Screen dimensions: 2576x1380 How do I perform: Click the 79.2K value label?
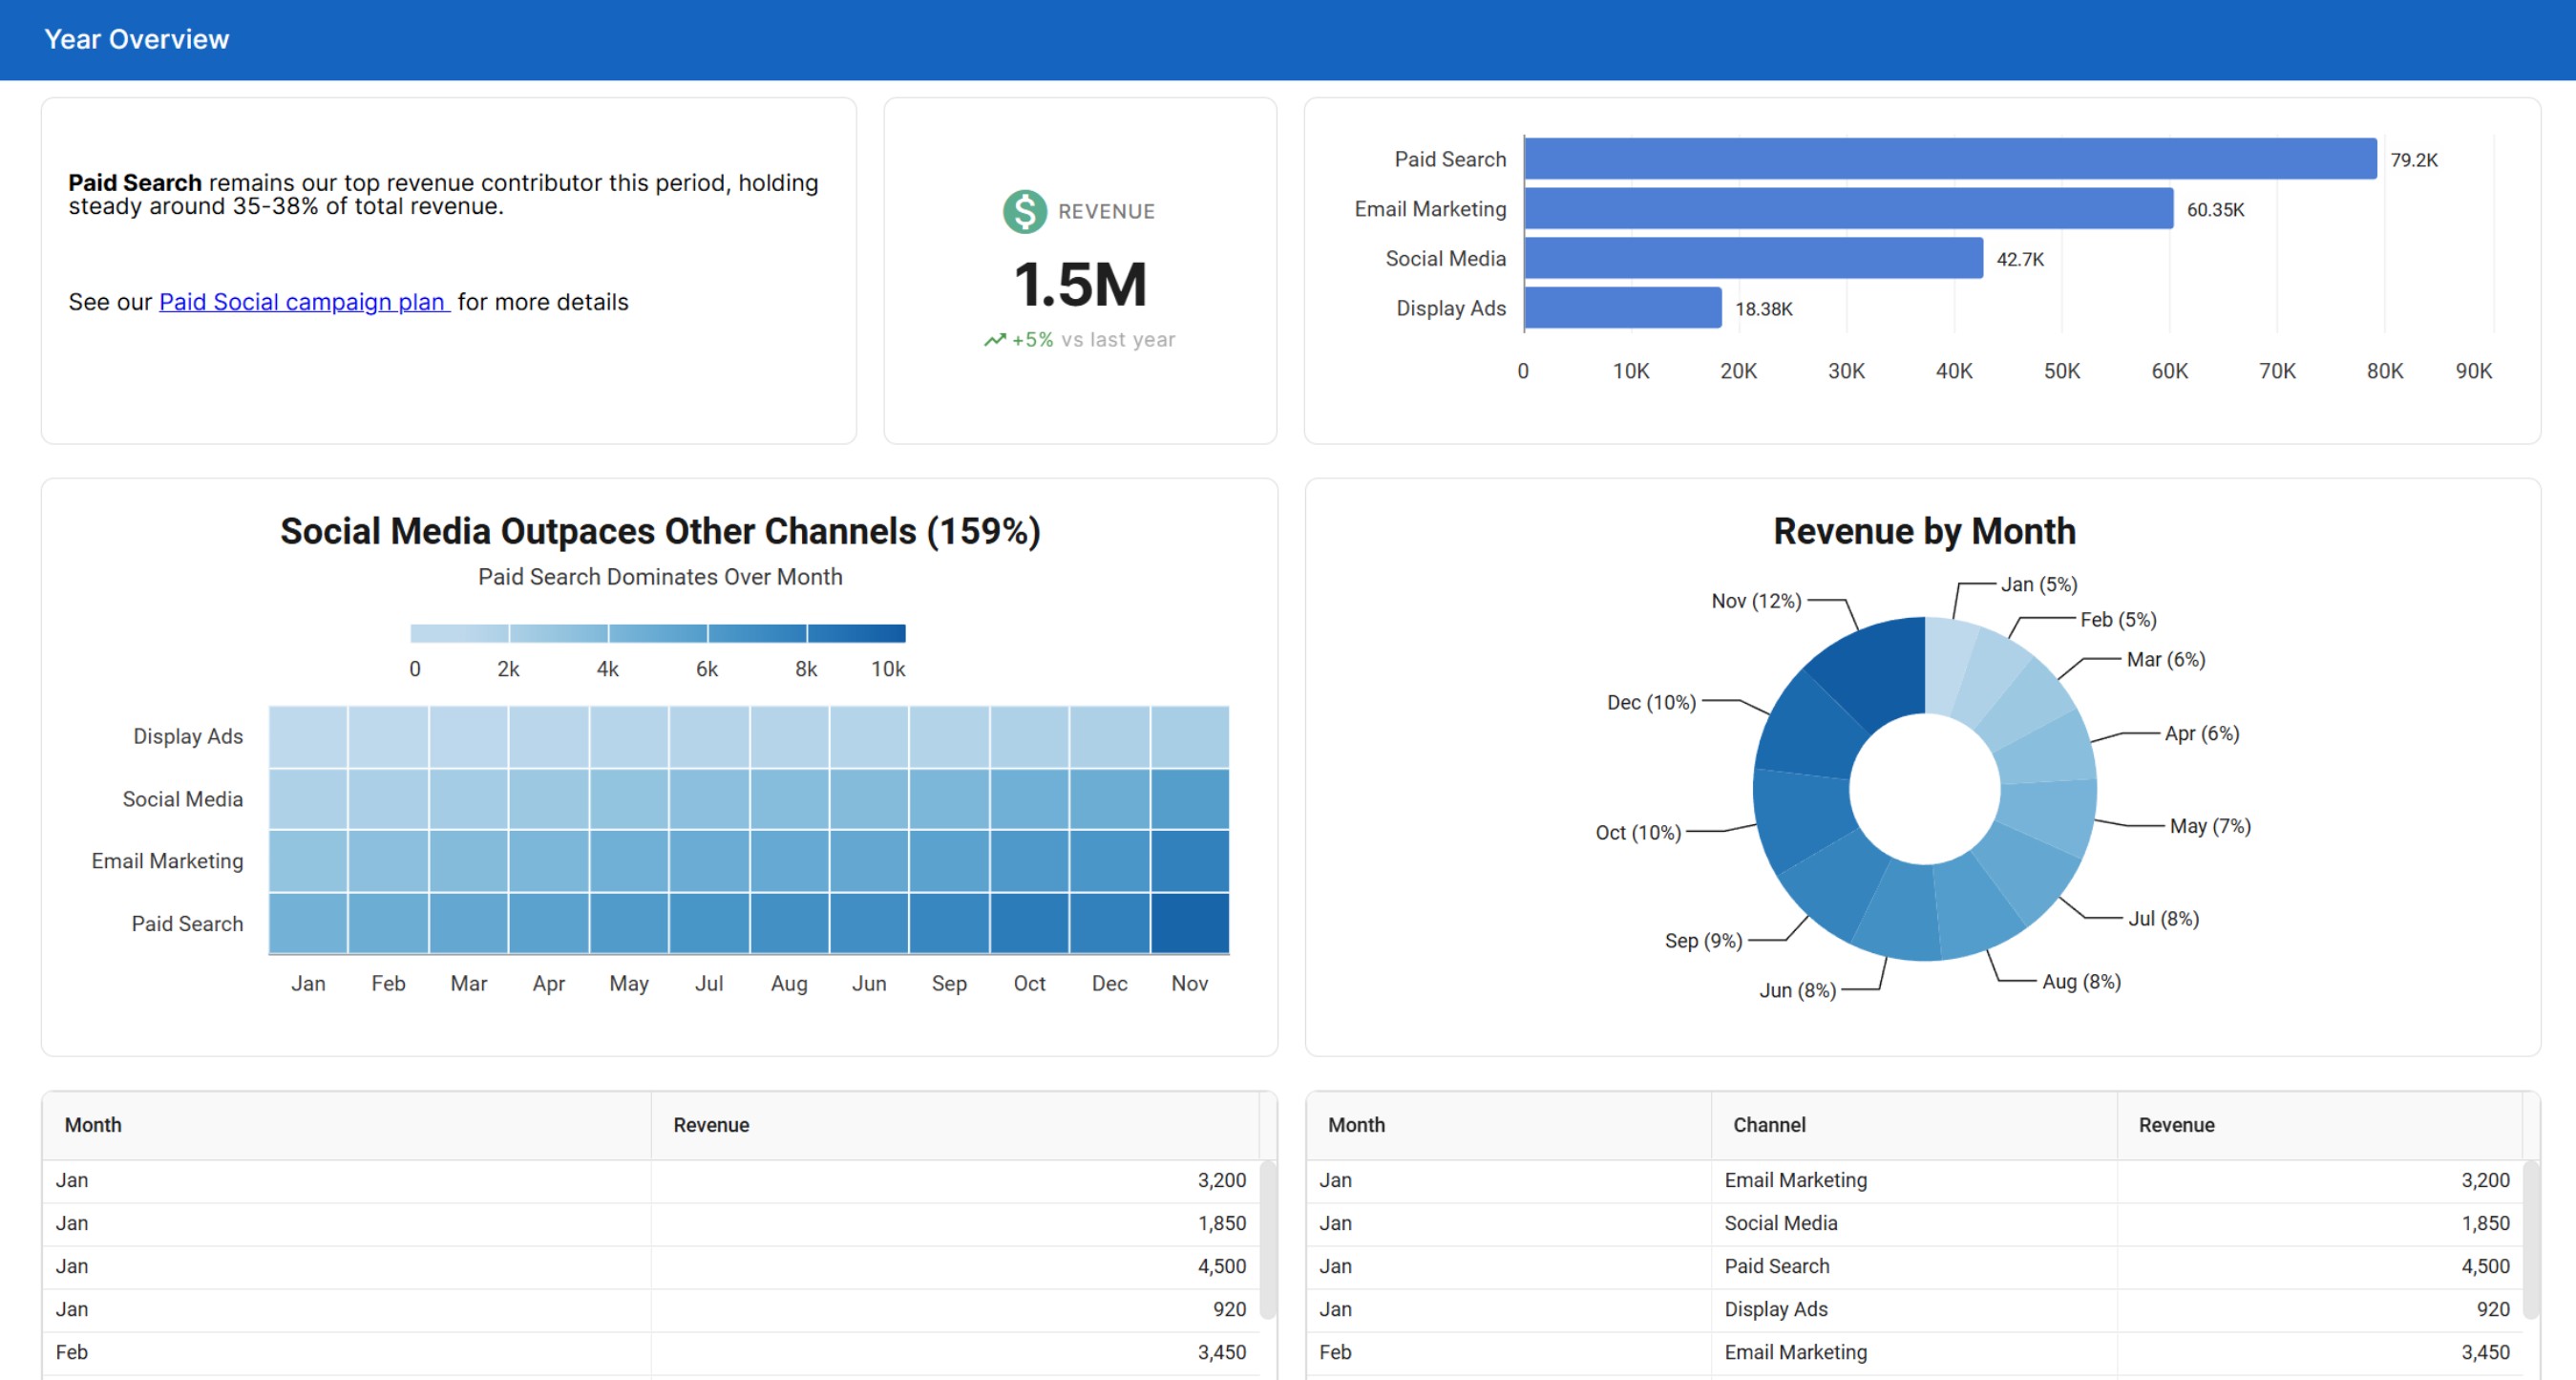(x=2414, y=160)
